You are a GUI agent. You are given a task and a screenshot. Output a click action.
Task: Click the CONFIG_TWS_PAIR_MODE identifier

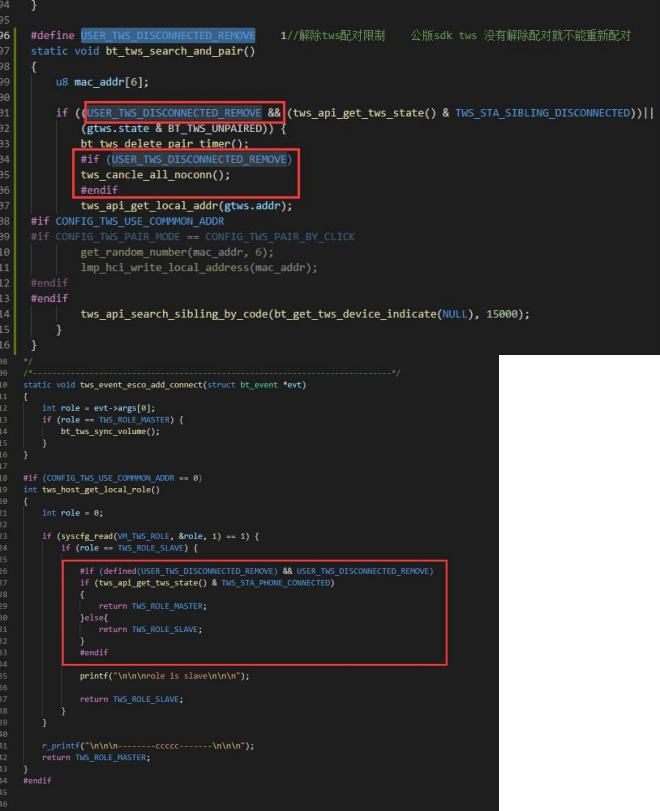118,237
